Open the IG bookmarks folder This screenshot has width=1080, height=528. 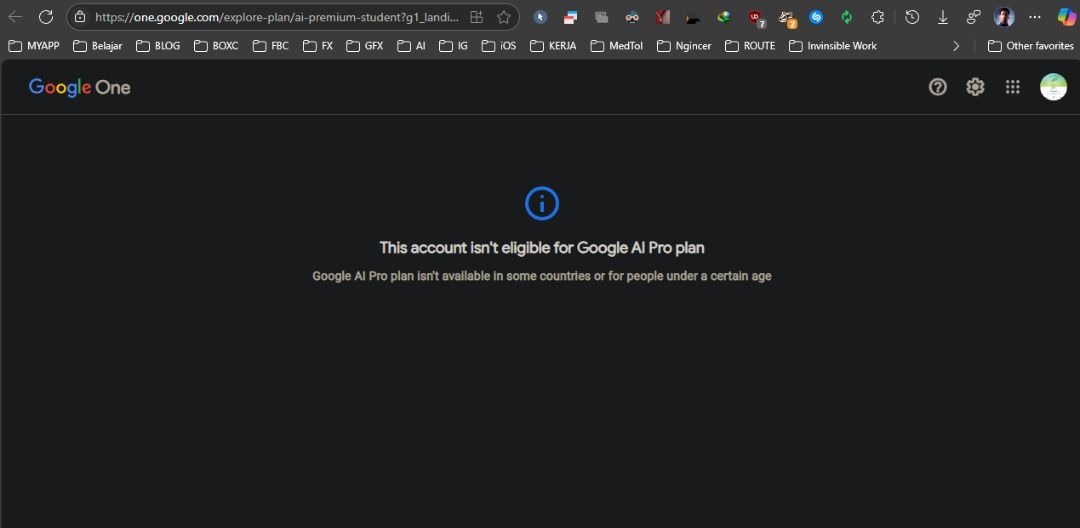454,45
